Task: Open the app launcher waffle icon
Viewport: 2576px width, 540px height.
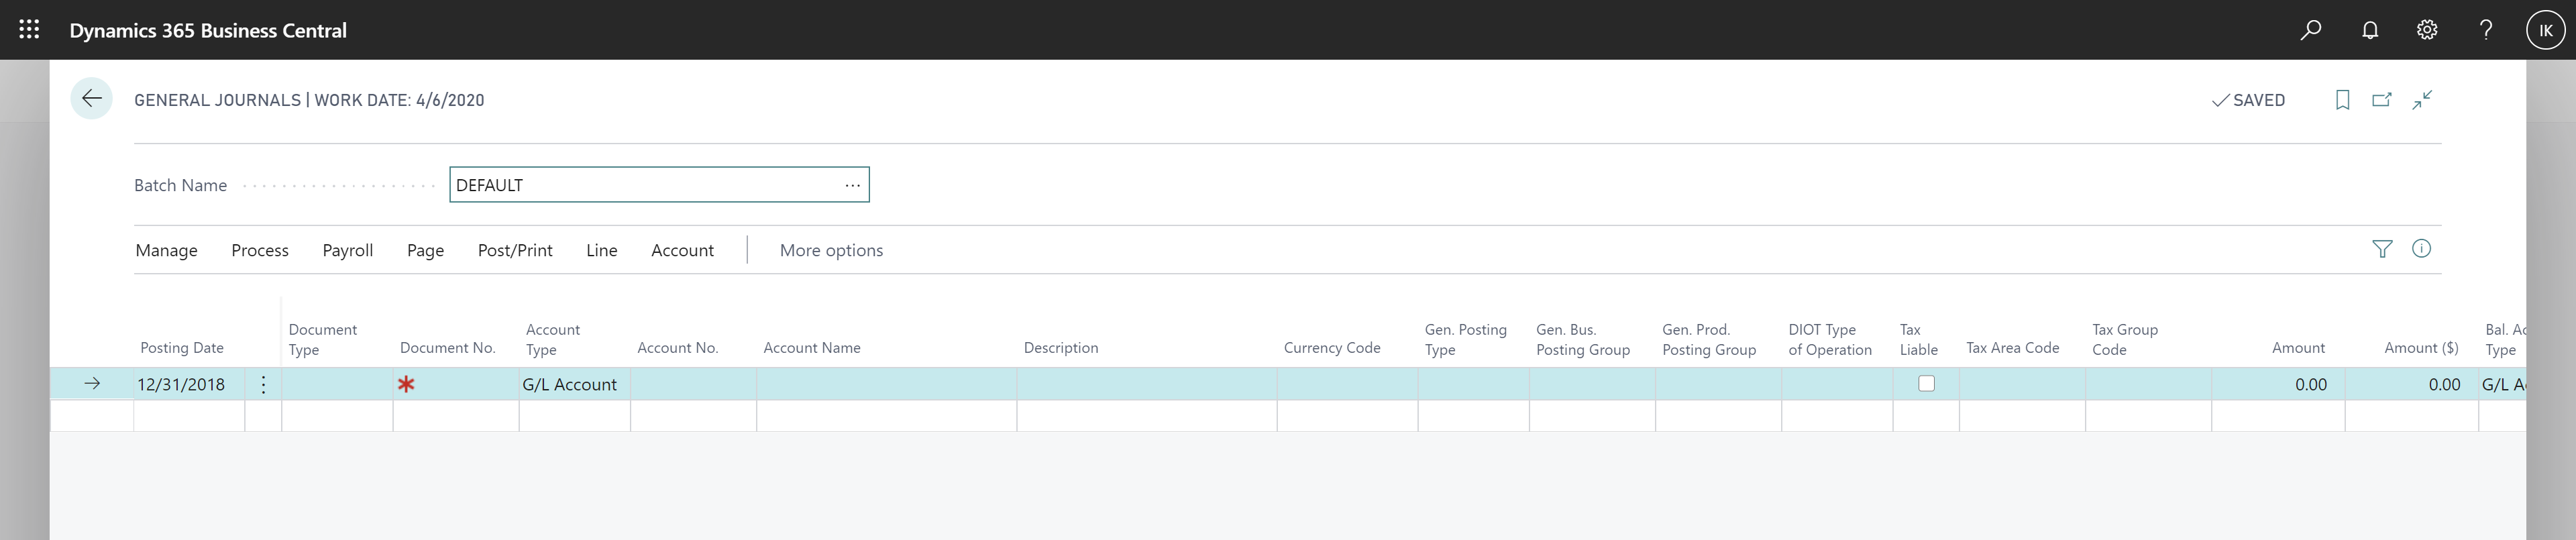Action: click(29, 30)
